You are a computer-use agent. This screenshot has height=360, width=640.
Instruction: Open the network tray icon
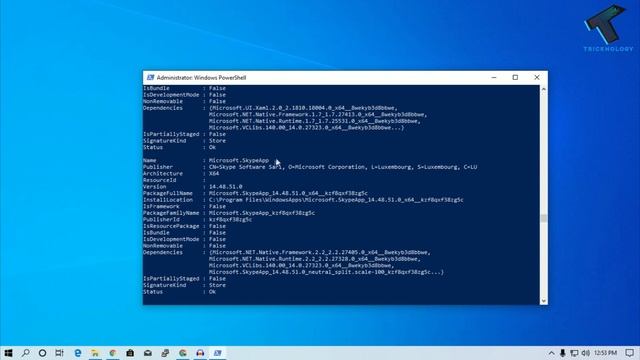coord(574,353)
